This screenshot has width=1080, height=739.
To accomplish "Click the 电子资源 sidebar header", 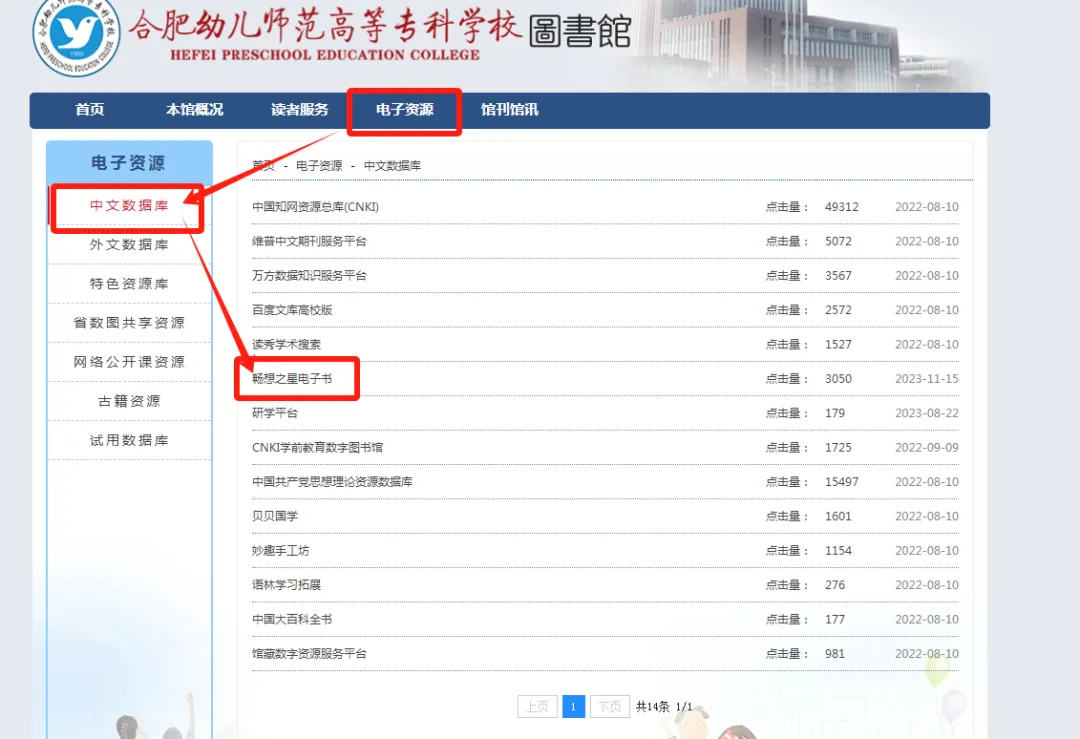I will [x=129, y=163].
